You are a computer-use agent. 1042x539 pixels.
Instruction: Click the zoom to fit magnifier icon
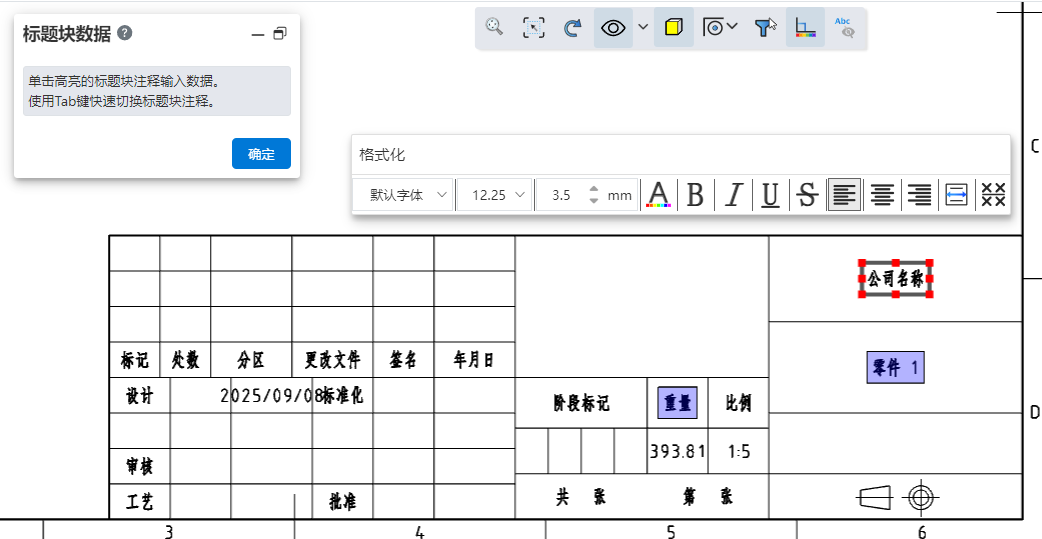point(494,27)
